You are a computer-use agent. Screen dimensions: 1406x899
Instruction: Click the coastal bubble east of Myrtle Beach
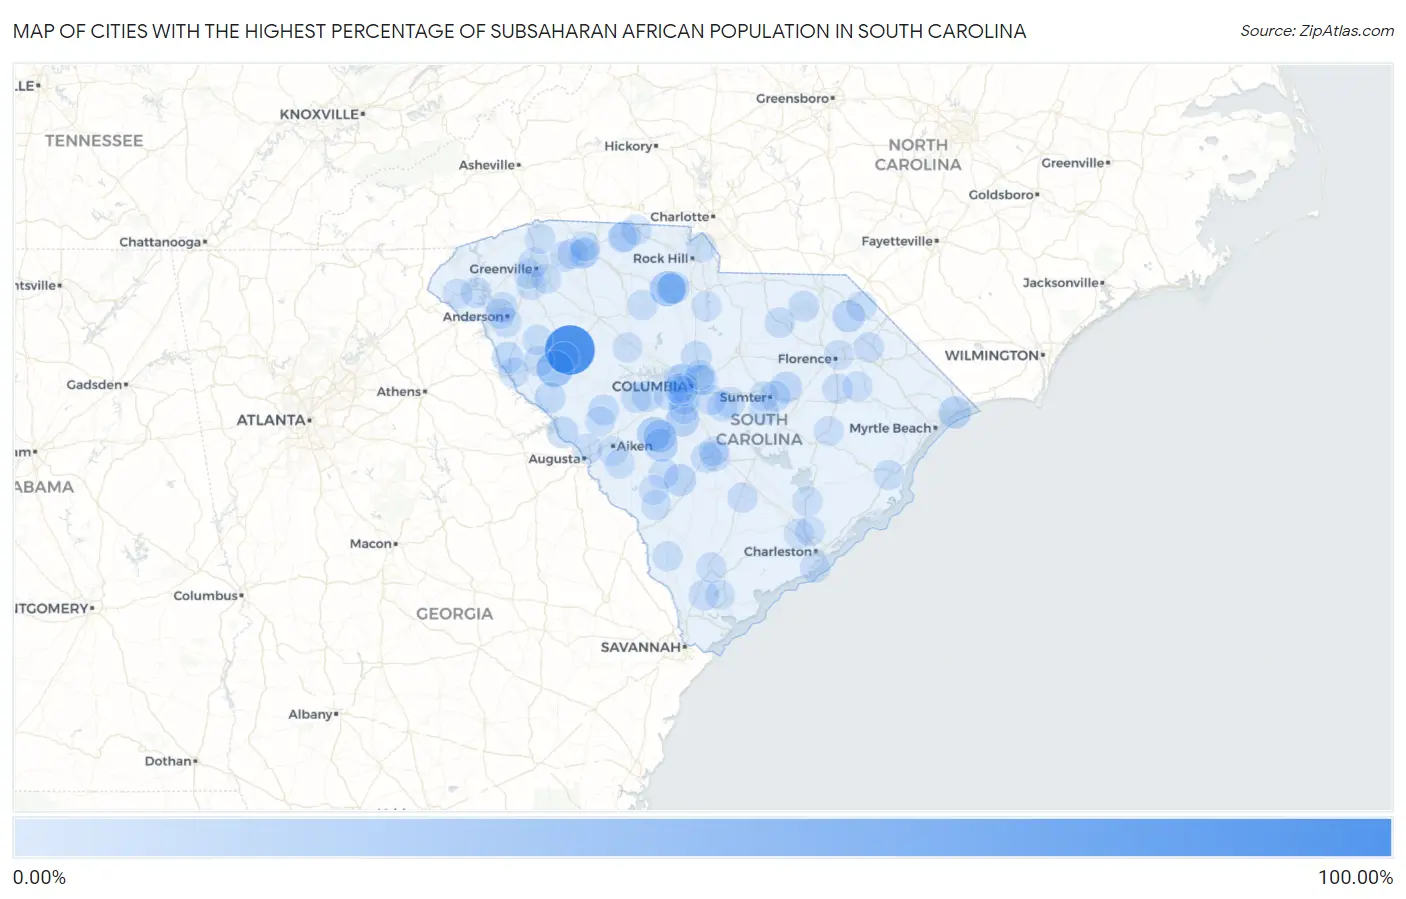(955, 412)
